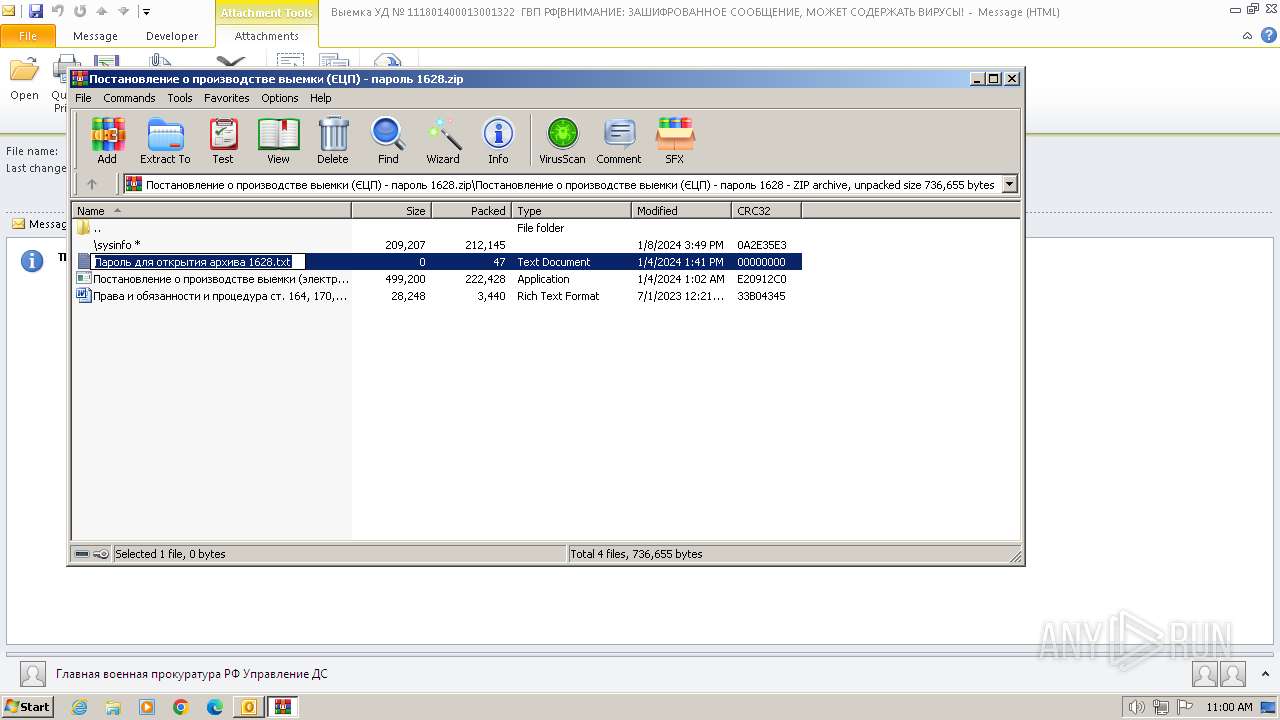1280x720 pixels.
Task: Run the Test archive tool
Action: [x=223, y=141]
